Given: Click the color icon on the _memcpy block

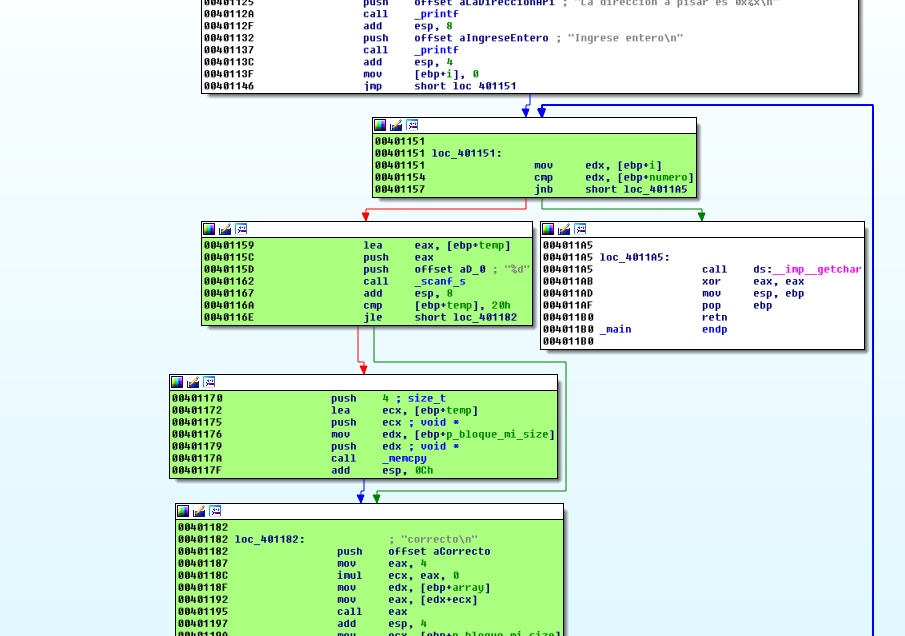Looking at the screenshot, I should [x=177, y=382].
